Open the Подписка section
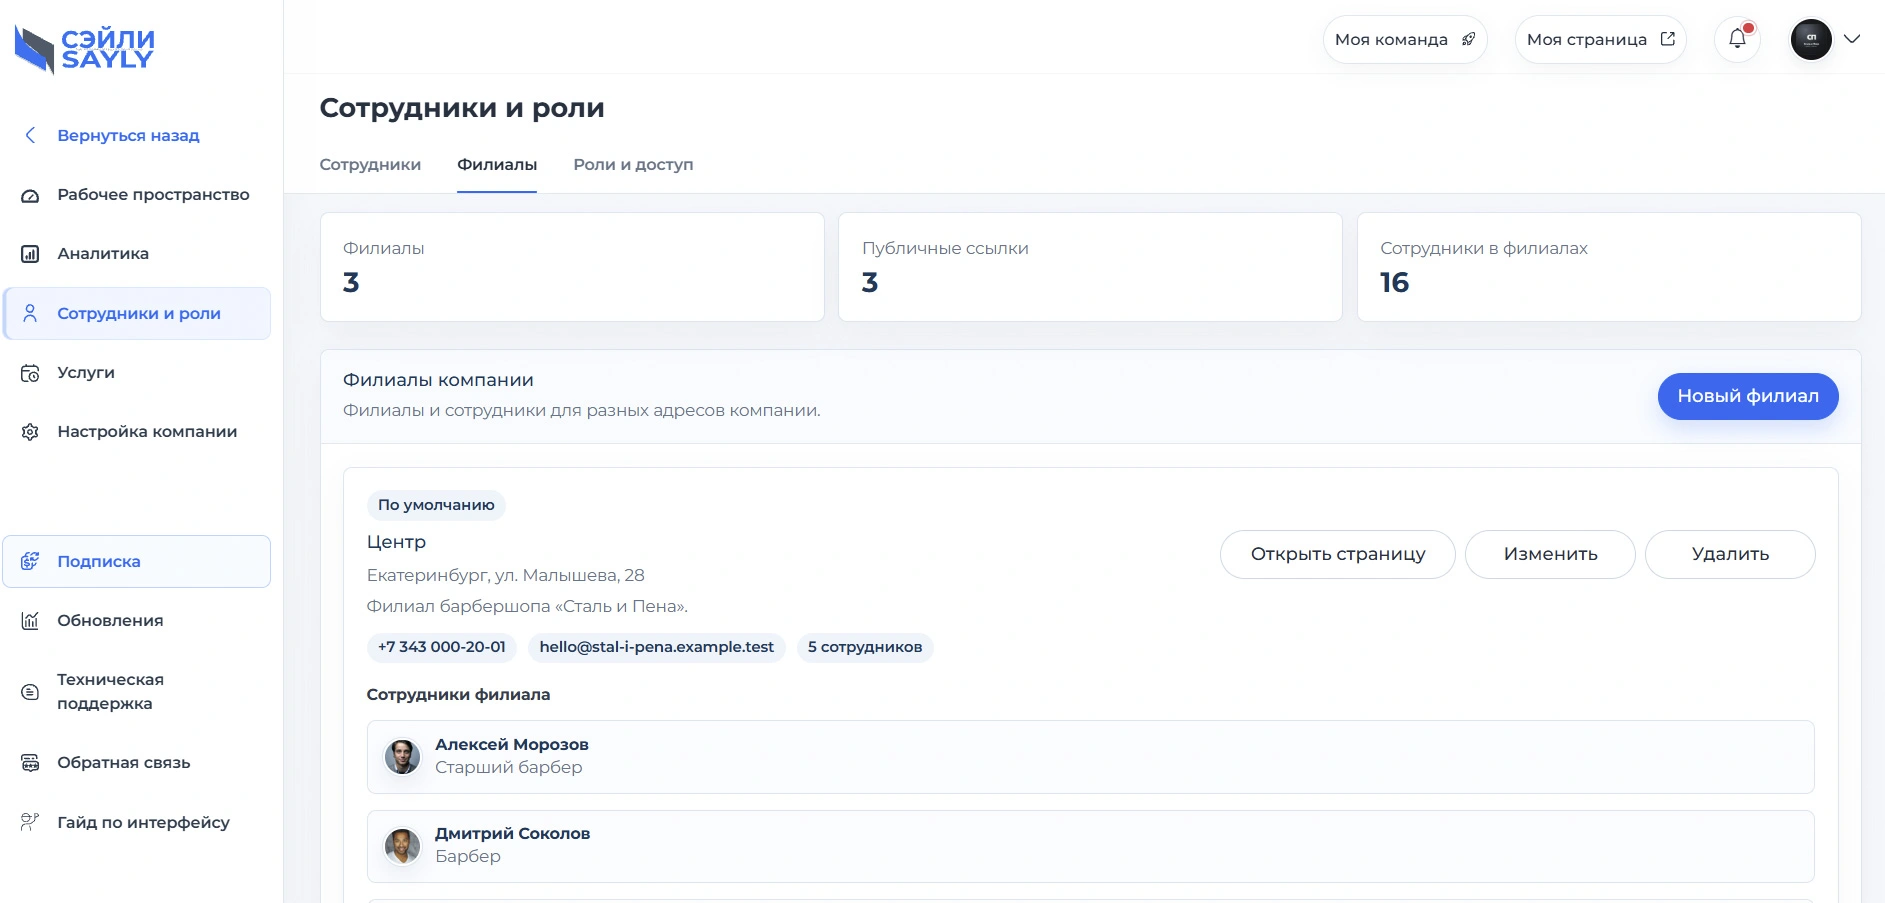This screenshot has height=903, width=1885. pos(136,561)
